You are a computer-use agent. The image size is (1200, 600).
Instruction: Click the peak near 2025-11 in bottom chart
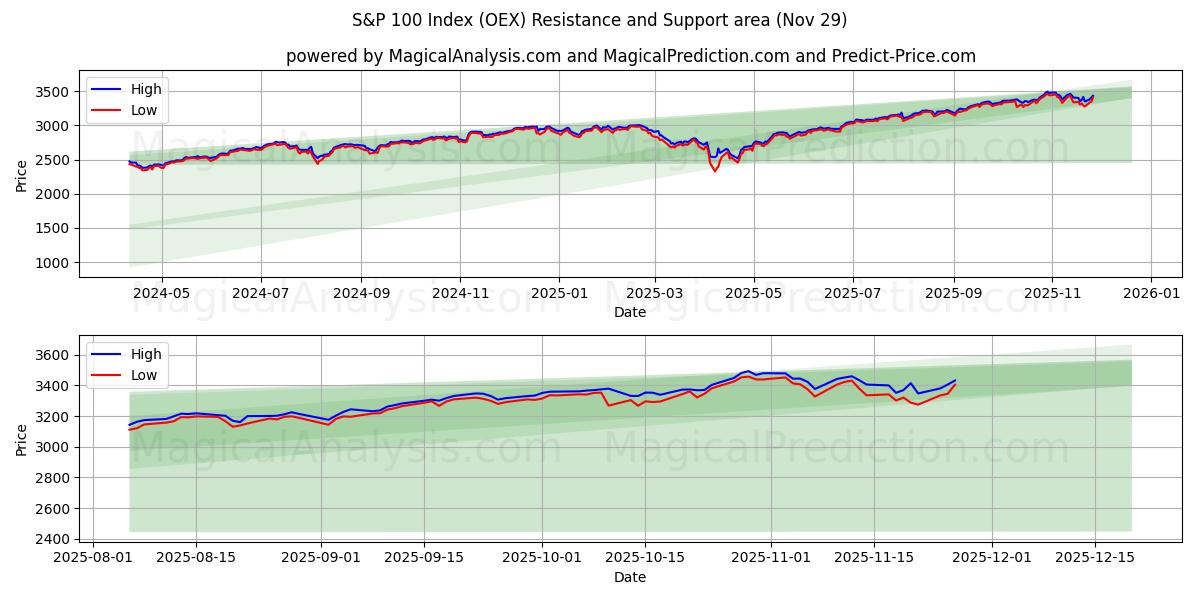[748, 372]
